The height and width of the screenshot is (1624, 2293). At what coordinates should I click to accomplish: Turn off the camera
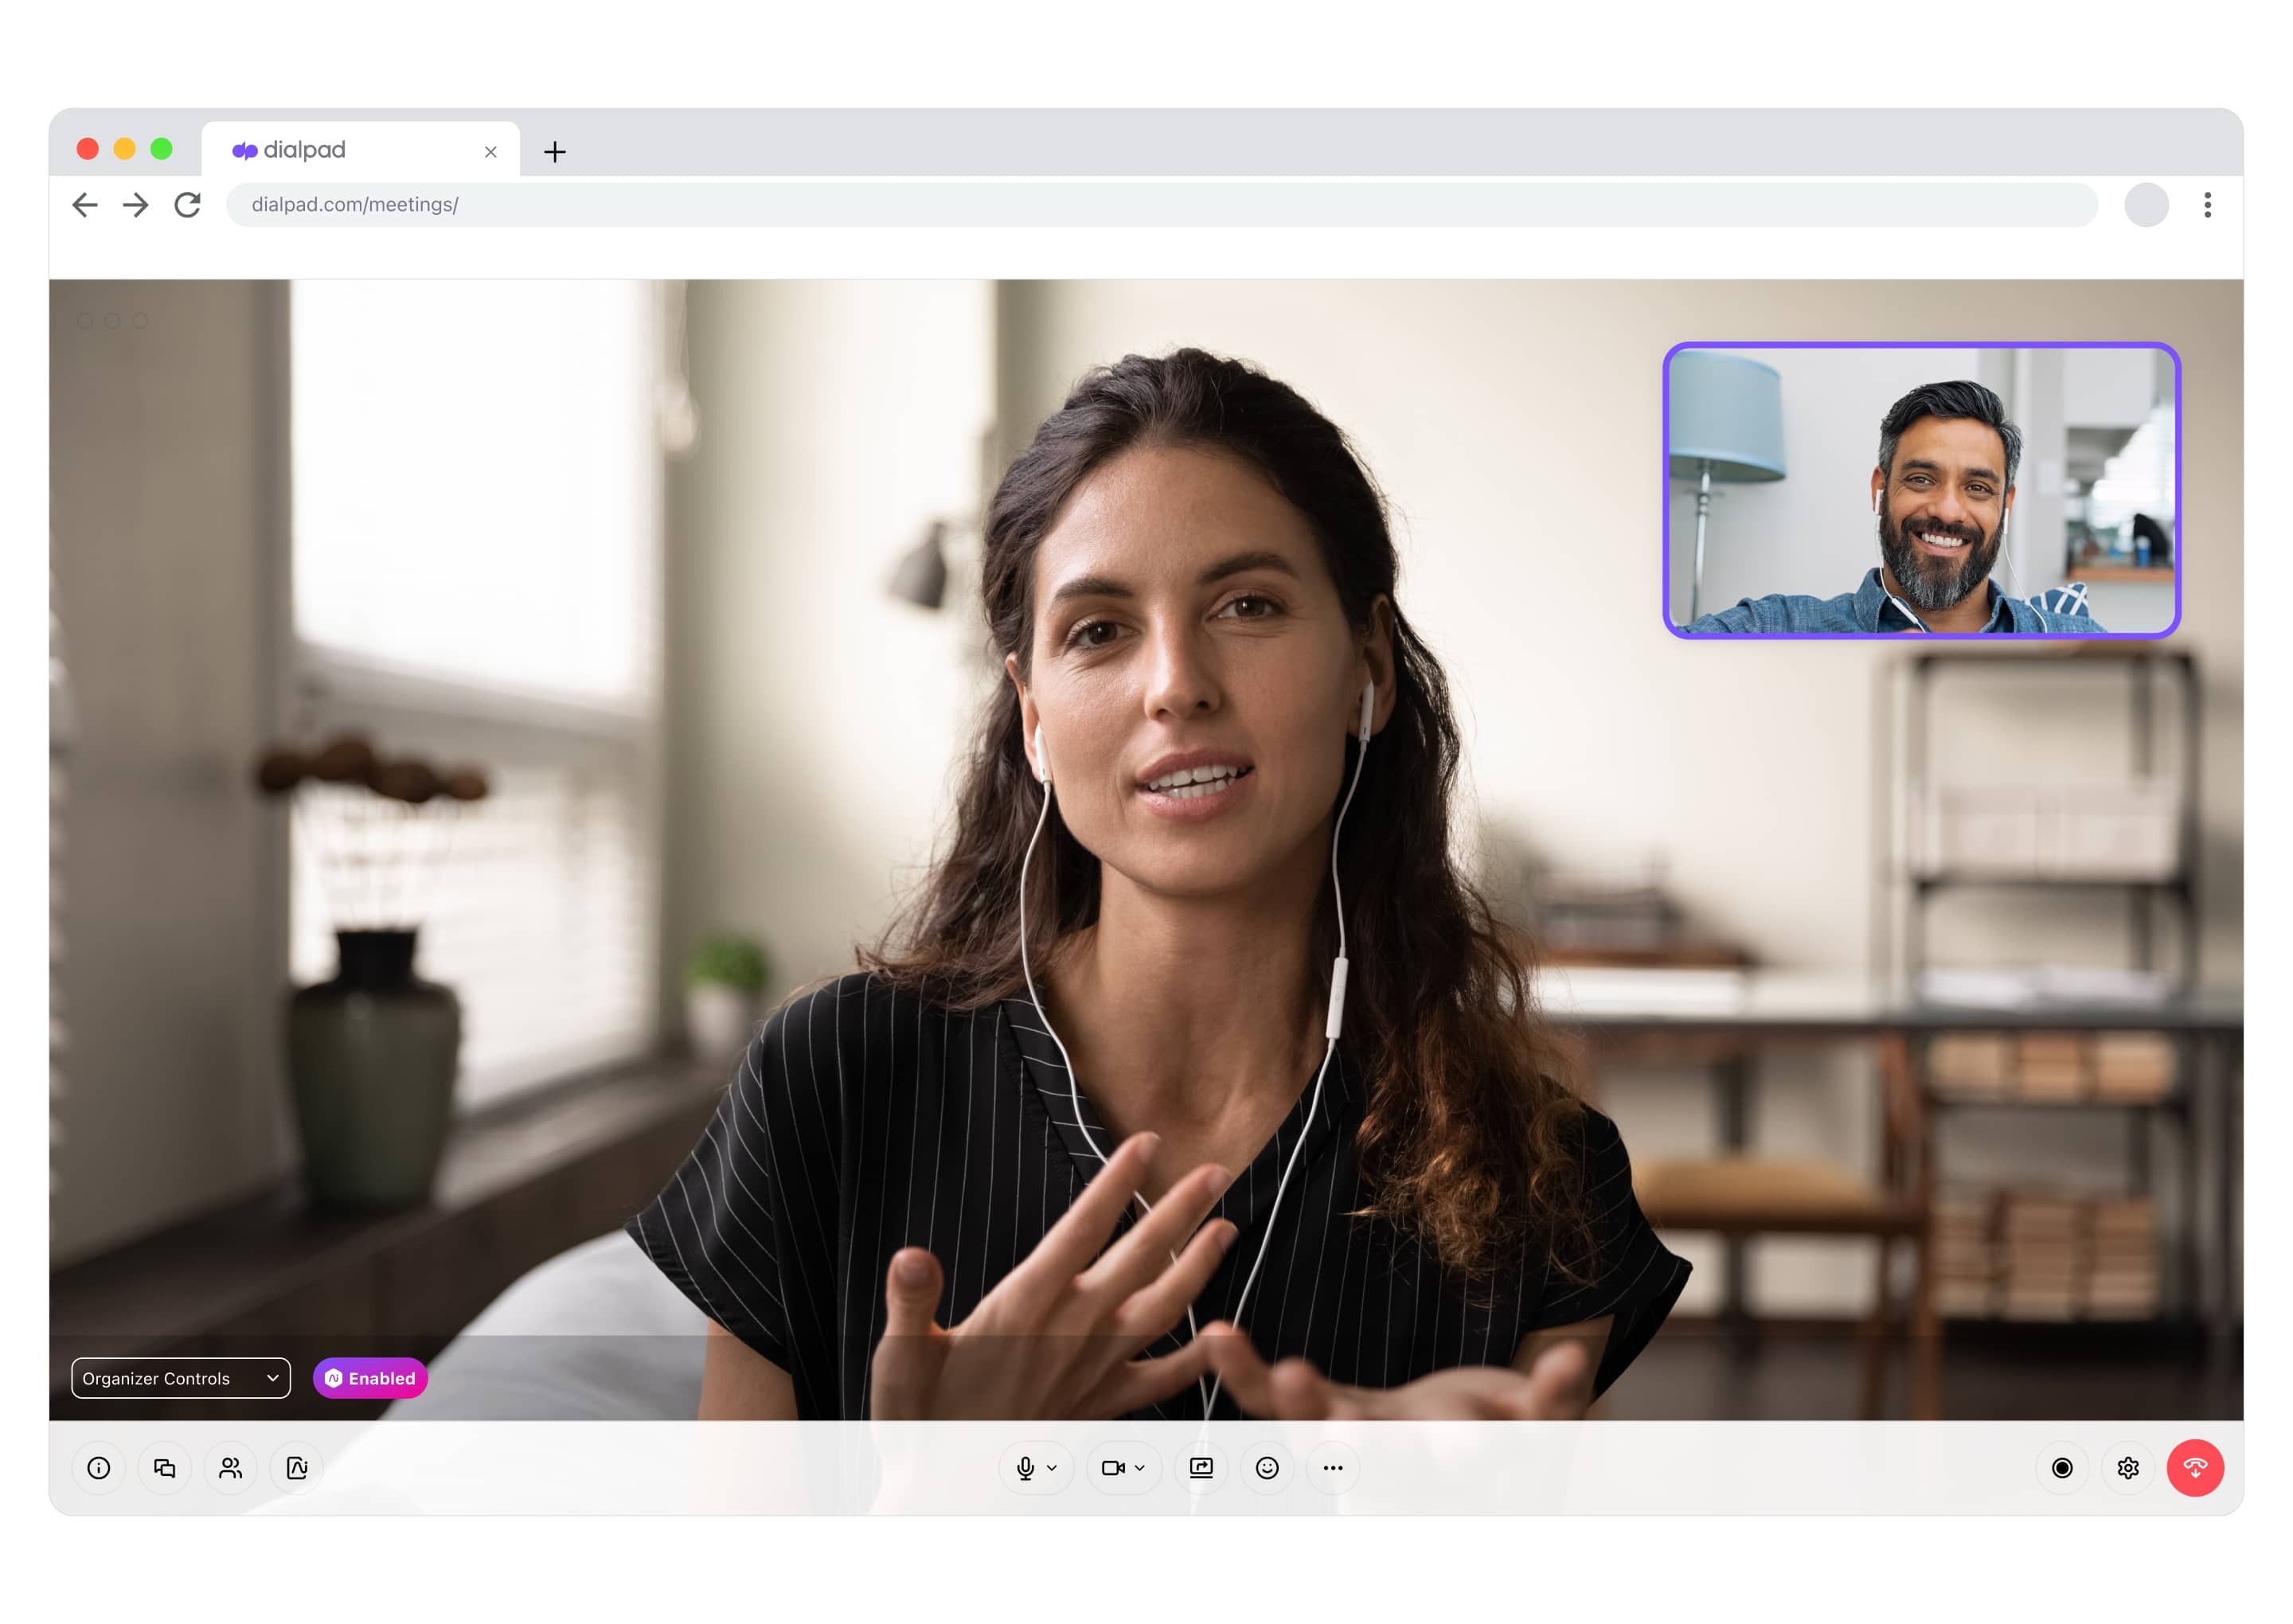click(1114, 1468)
